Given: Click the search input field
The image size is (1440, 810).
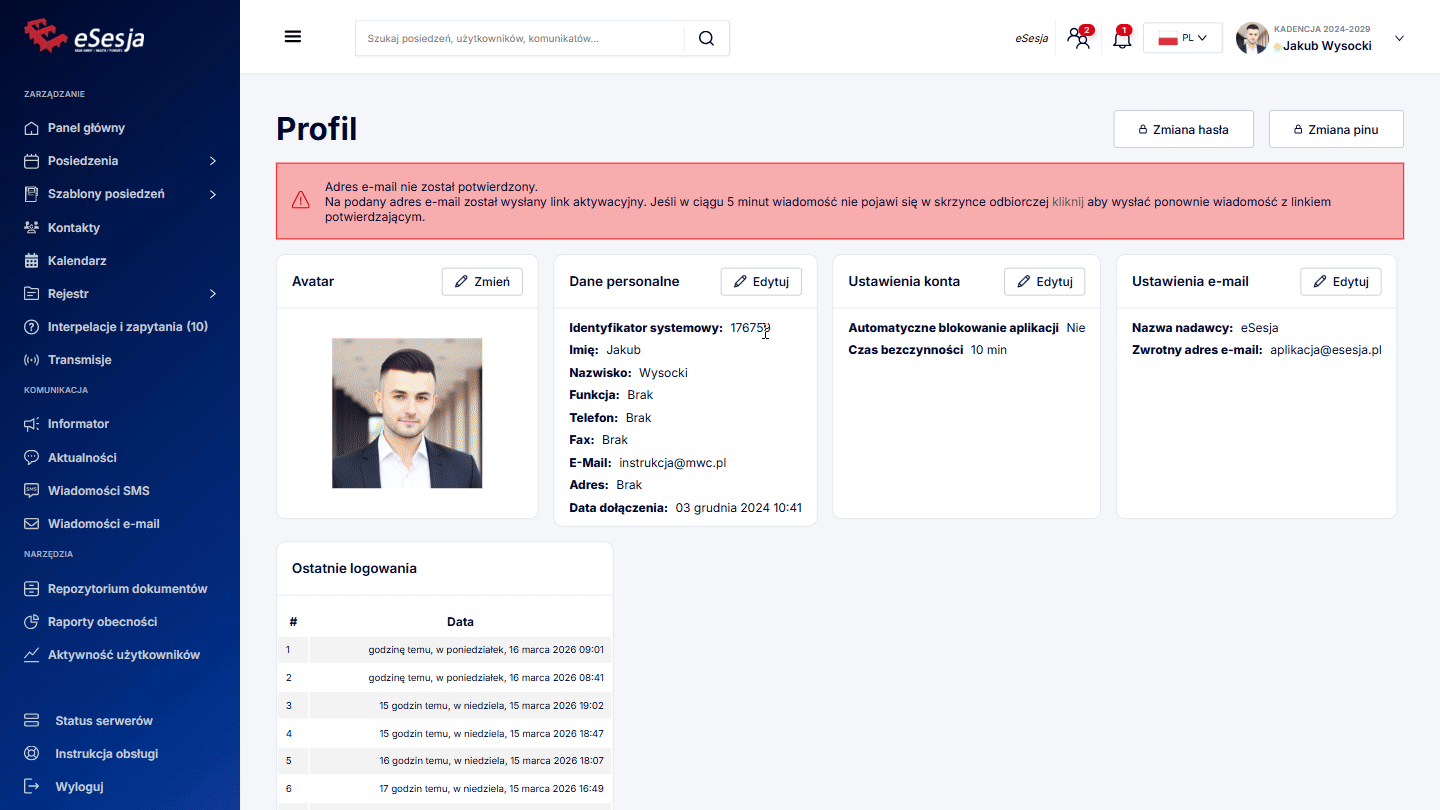Looking at the screenshot, I should [520, 38].
